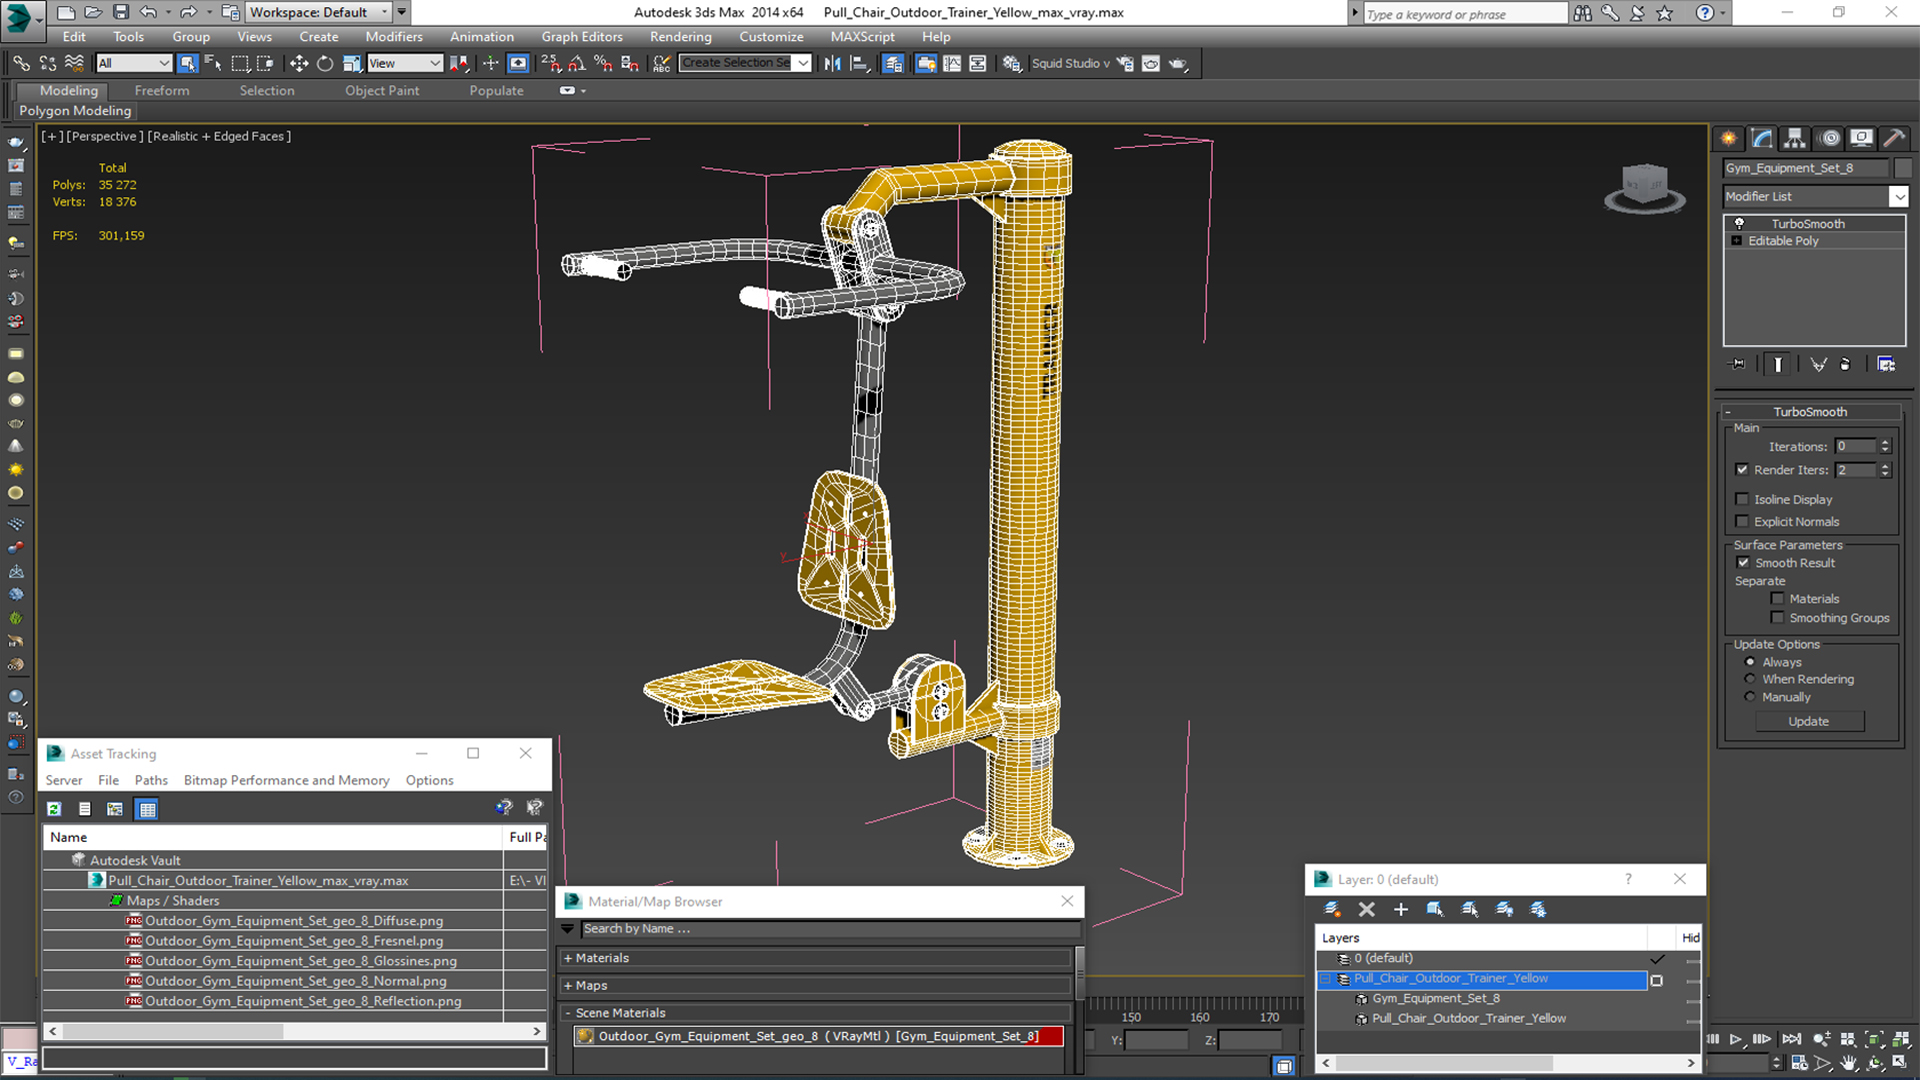Open the MAXScript menu

click(863, 37)
